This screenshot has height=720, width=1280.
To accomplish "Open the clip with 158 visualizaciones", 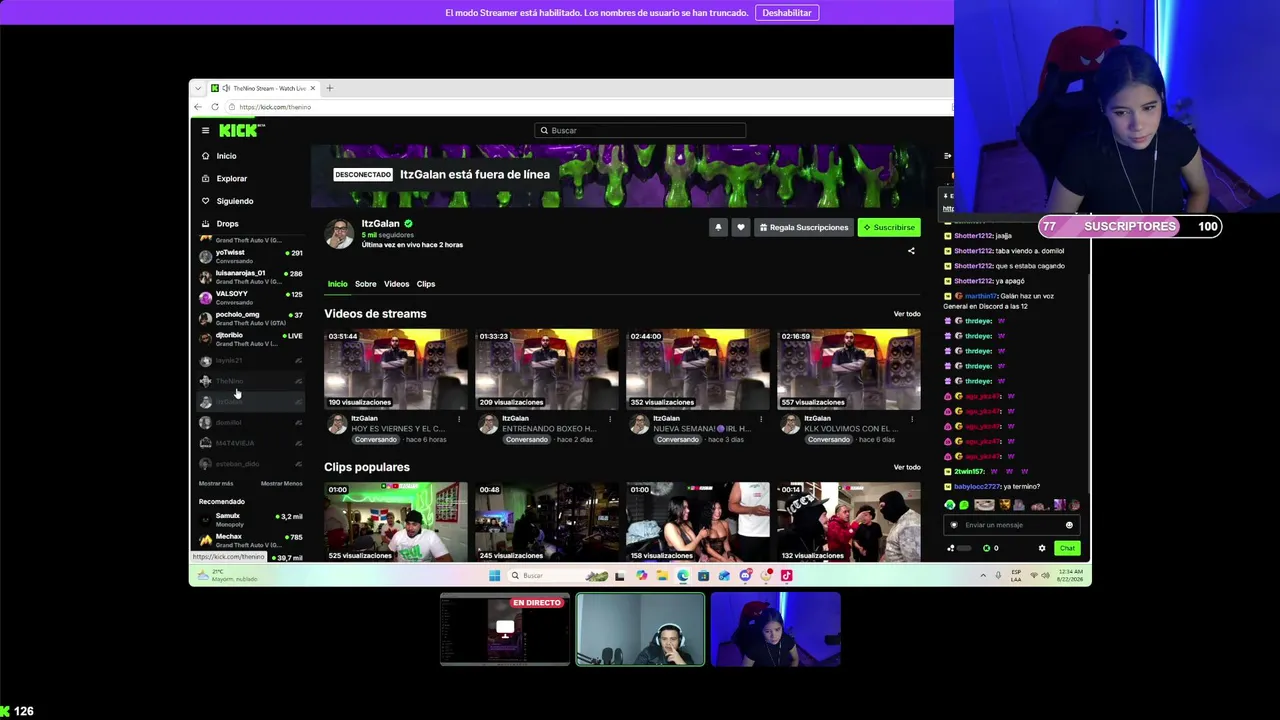I will tap(698, 522).
